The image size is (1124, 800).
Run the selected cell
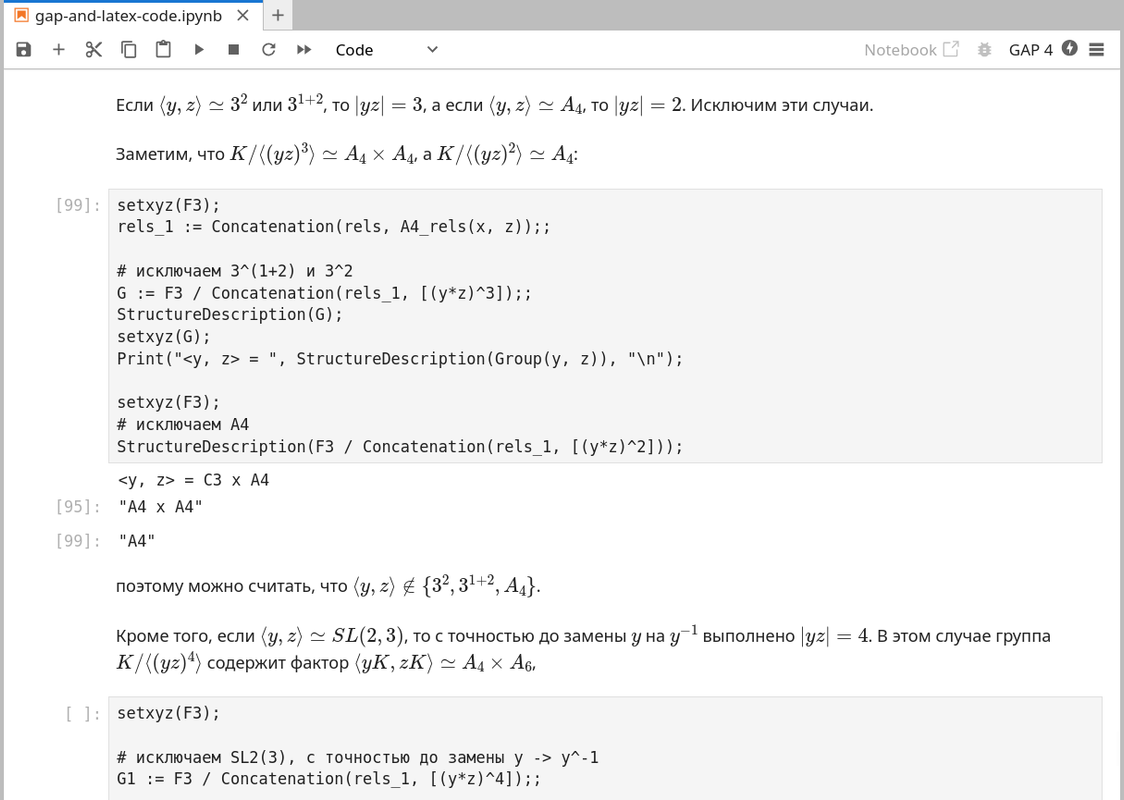(199, 49)
